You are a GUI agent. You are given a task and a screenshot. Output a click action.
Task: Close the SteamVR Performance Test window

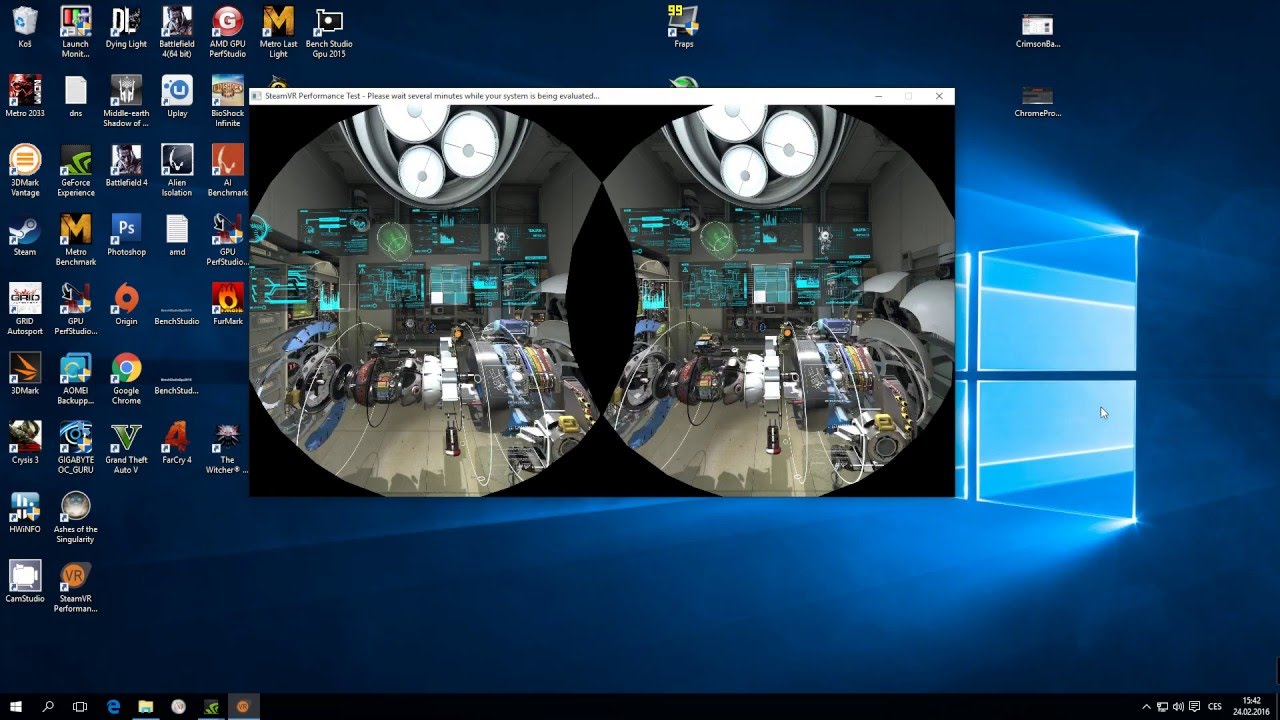coord(939,96)
